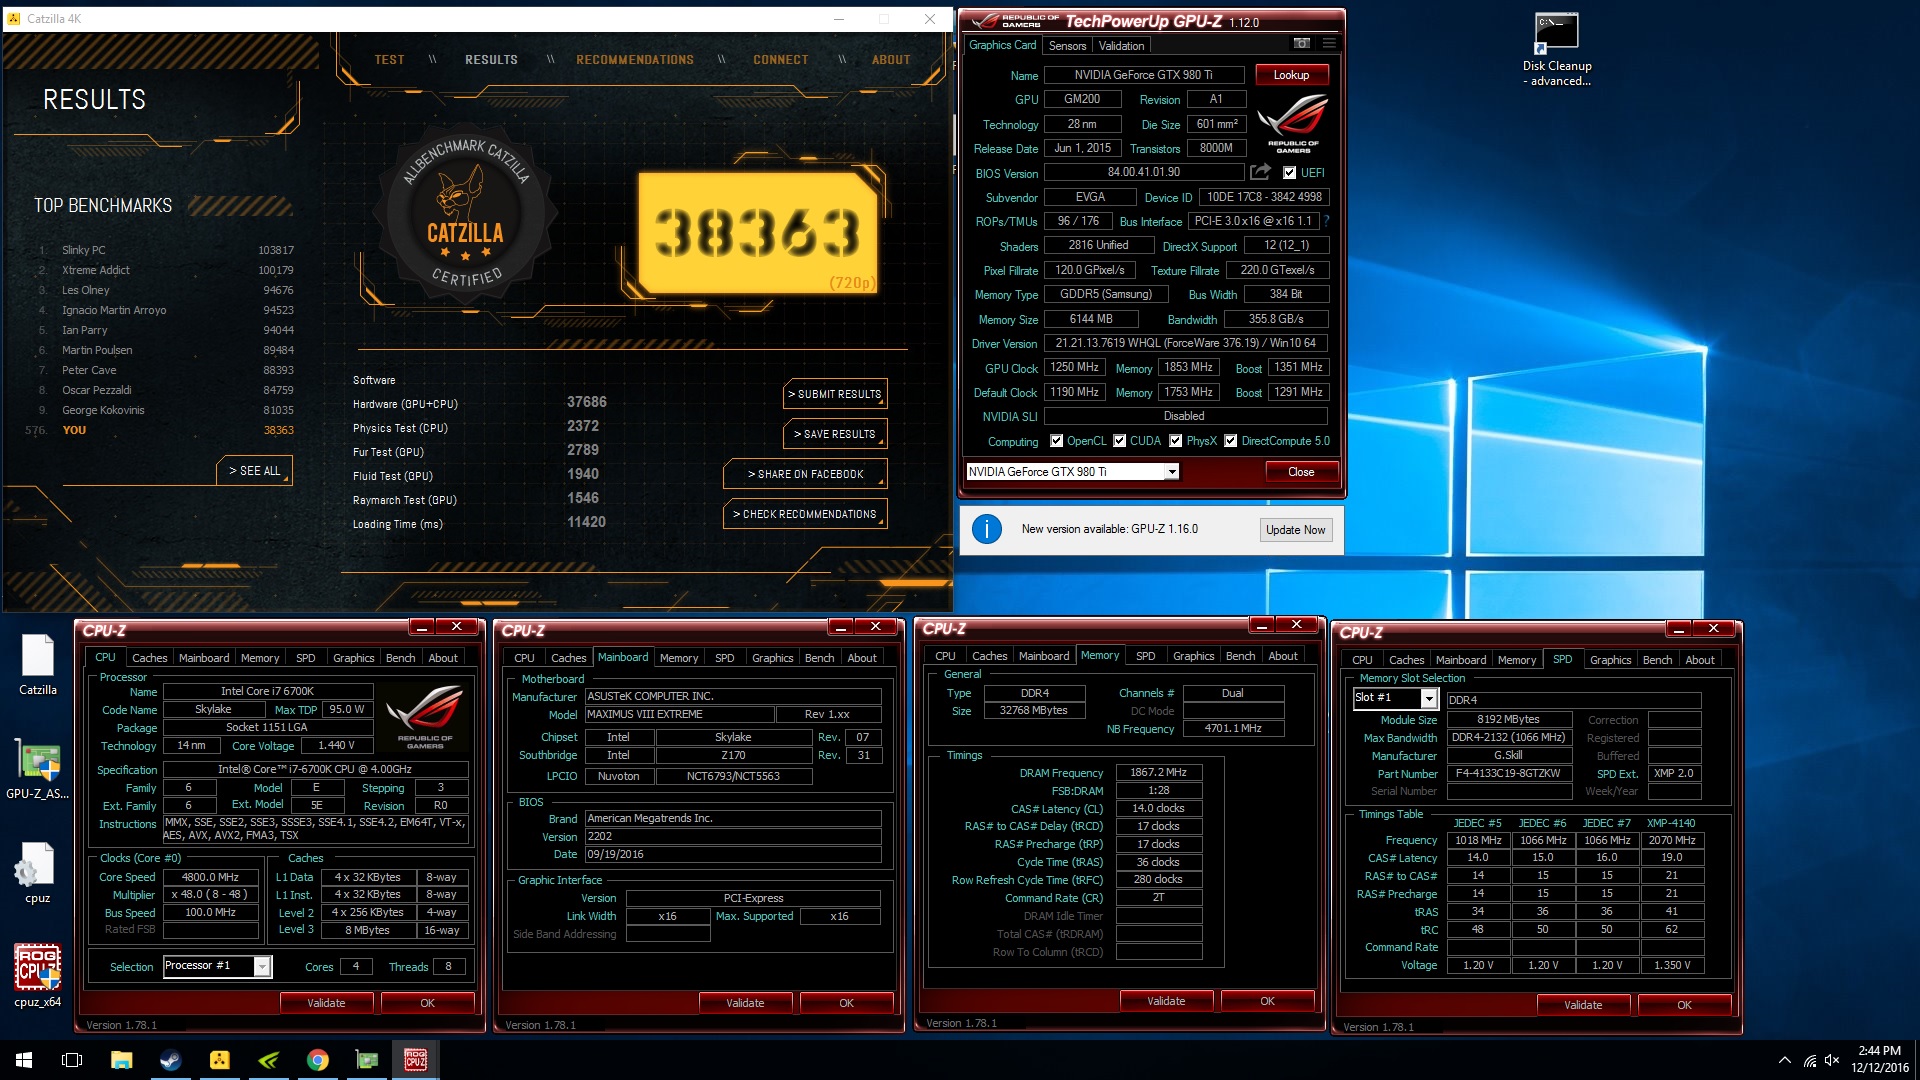Click SHARE ON FACEBOOK in Catzilla
The image size is (1920, 1080).
point(805,474)
